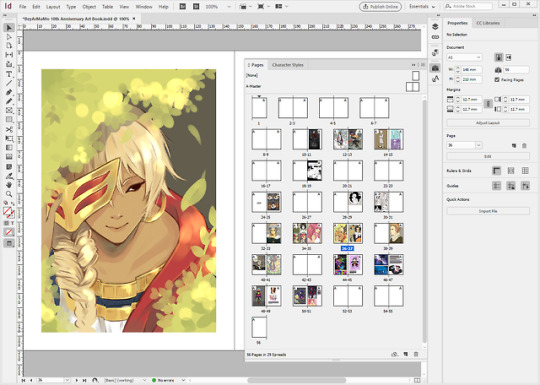Open the Character Styles dock icon
The width and height of the screenshot is (540, 385).
point(435,79)
